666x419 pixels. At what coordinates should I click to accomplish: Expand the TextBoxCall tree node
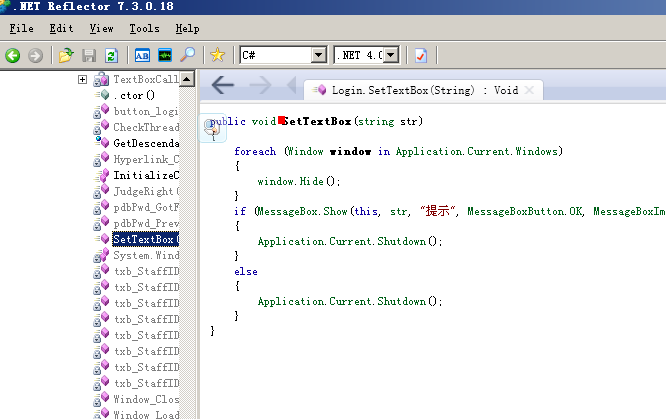(x=83, y=79)
